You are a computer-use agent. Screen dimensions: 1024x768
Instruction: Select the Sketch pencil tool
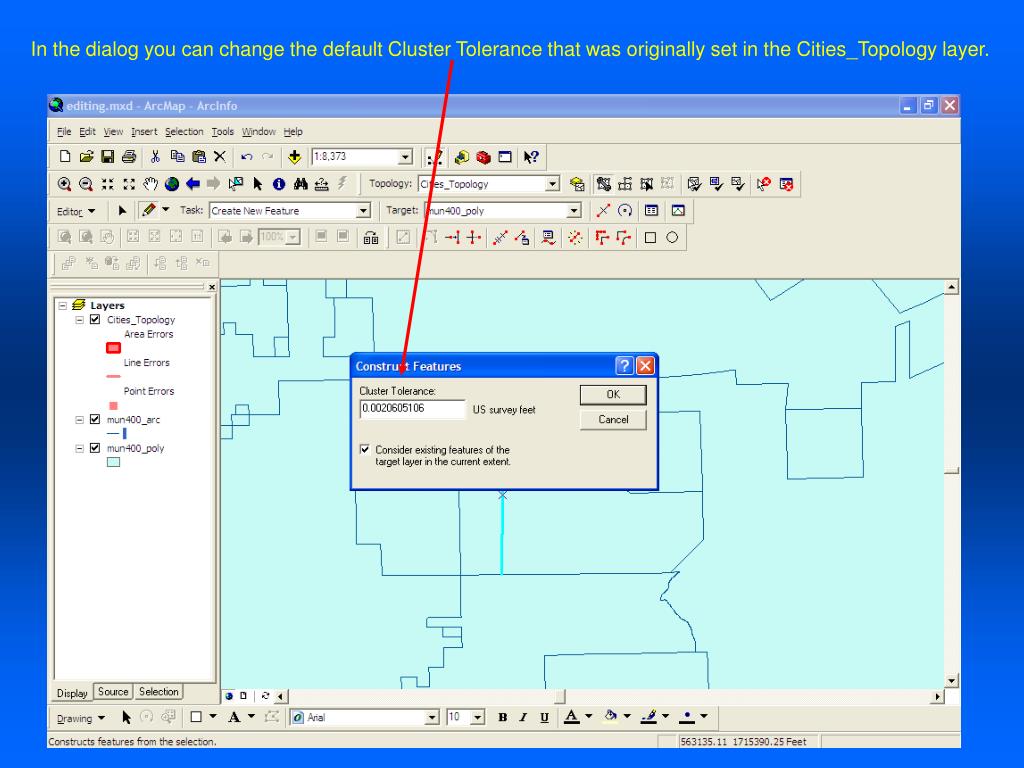point(149,210)
